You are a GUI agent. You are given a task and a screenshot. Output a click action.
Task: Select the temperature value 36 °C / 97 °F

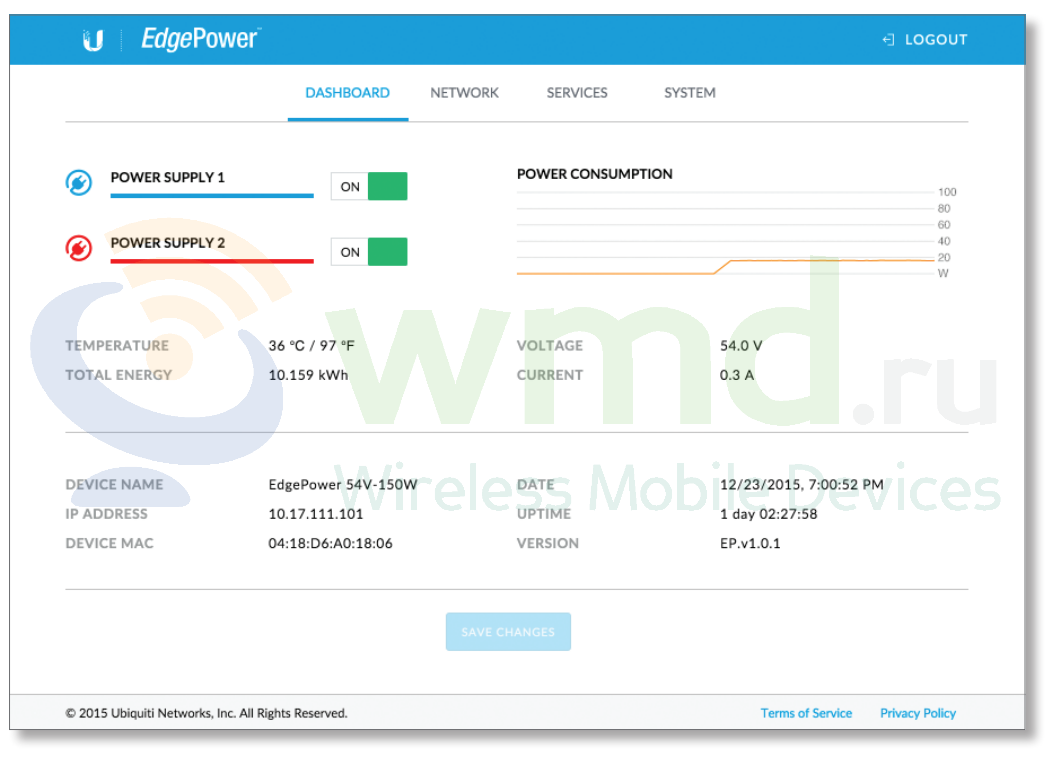311,345
